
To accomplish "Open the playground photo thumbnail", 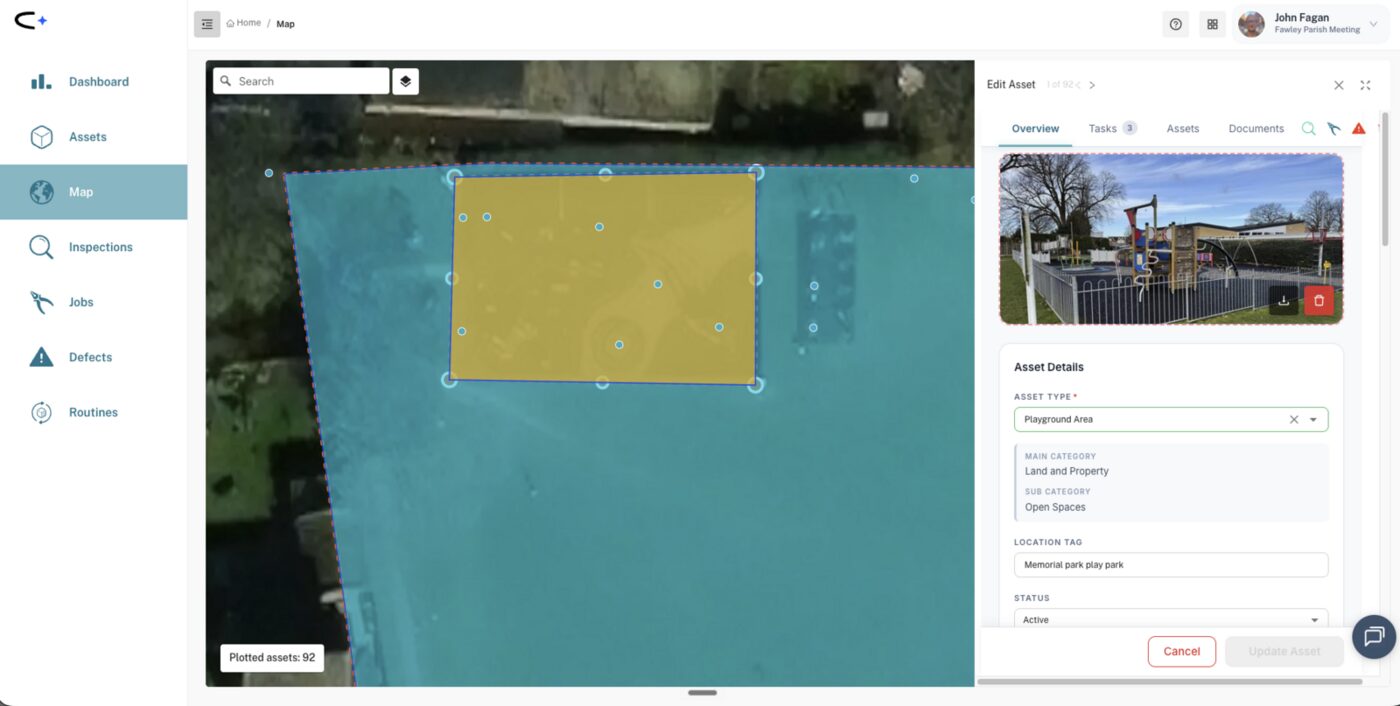I will [1171, 239].
